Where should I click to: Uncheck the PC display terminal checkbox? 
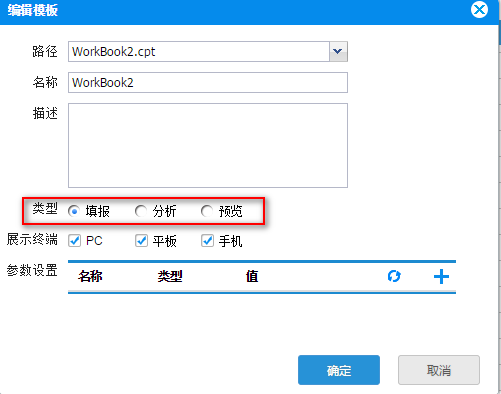pos(74,241)
